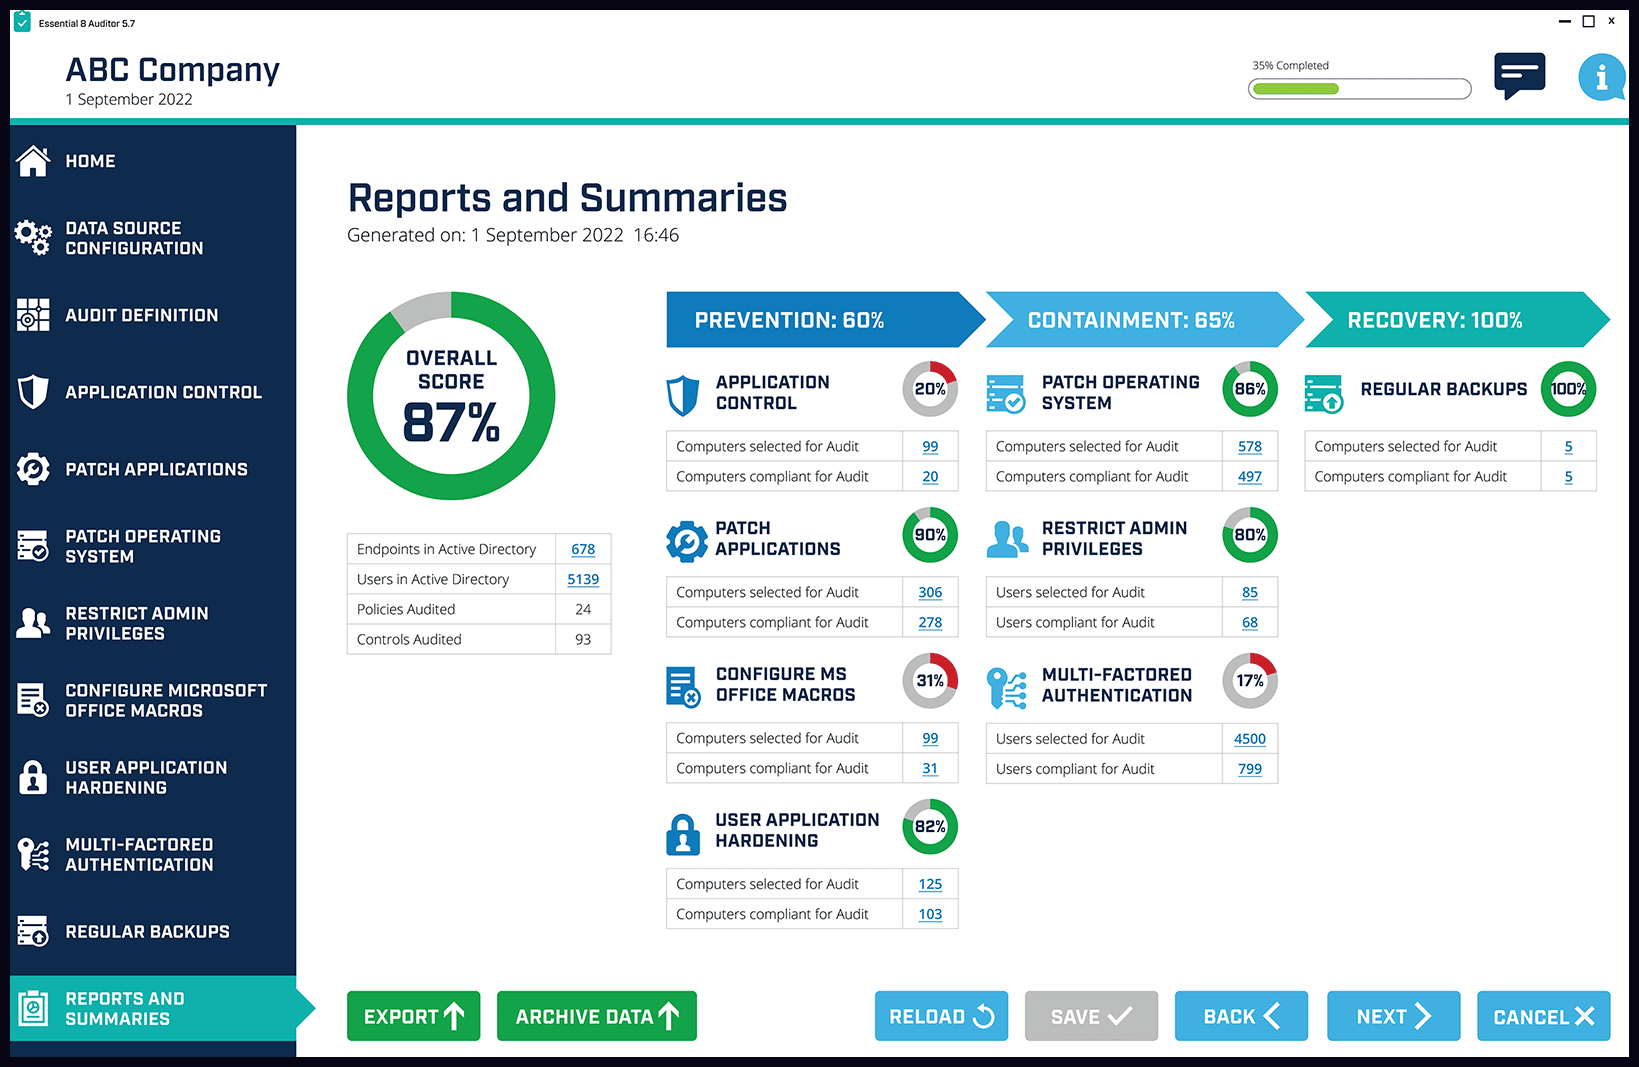The image size is (1639, 1067).
Task: Open Configure Microsoft Office Macros icon
Action: tap(33, 700)
